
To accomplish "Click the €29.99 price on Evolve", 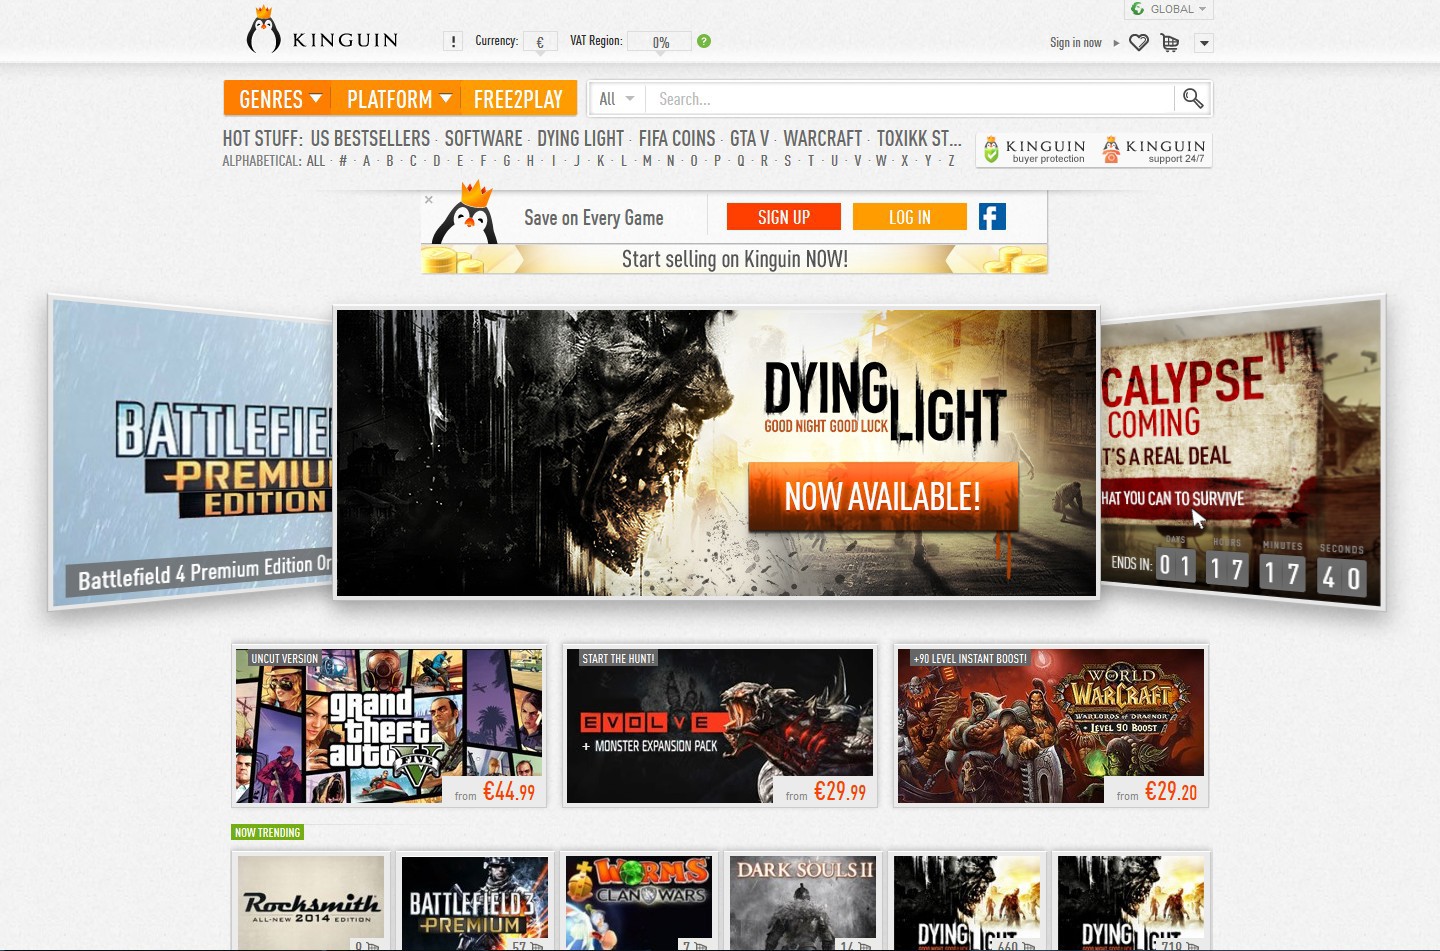I will pos(840,792).
